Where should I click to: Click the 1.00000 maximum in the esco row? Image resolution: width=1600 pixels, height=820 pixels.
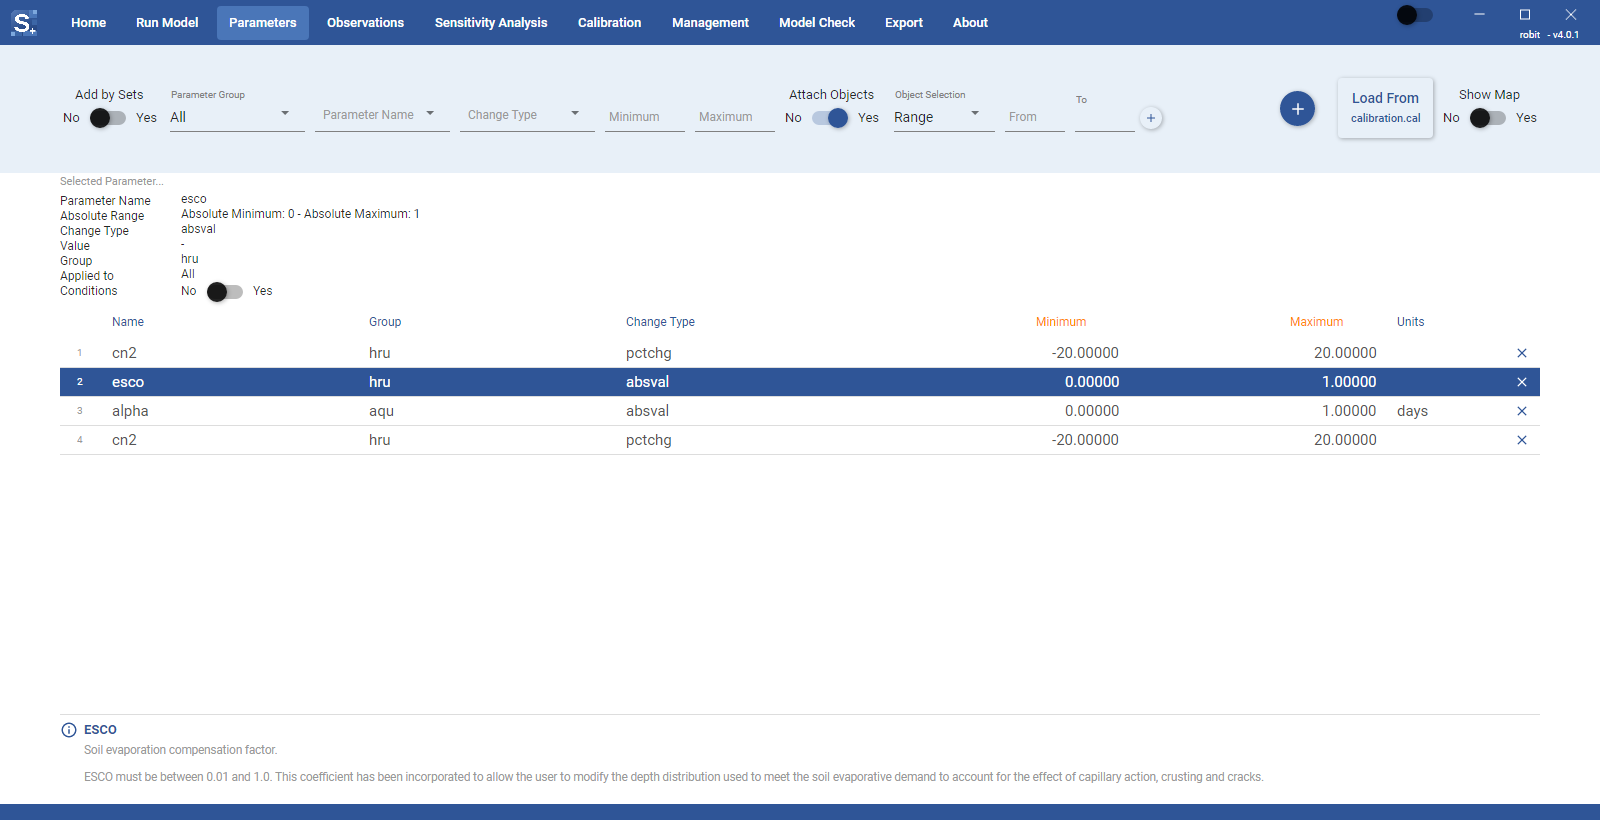coord(1349,382)
